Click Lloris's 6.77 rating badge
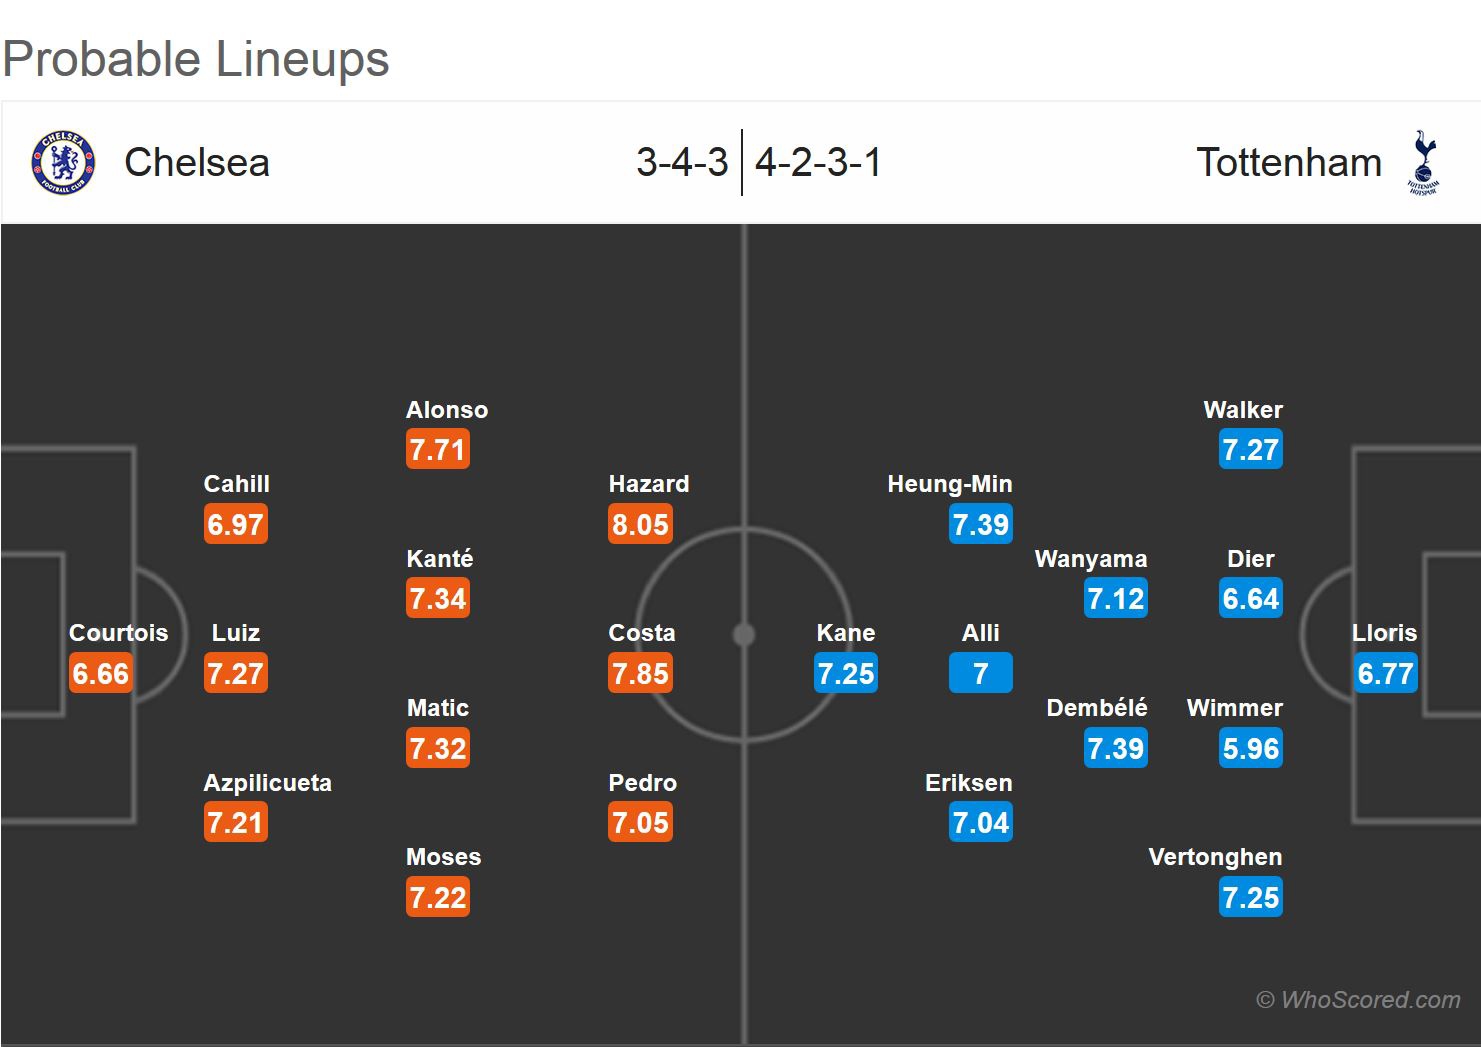This screenshot has height=1047, width=1481. click(1385, 673)
